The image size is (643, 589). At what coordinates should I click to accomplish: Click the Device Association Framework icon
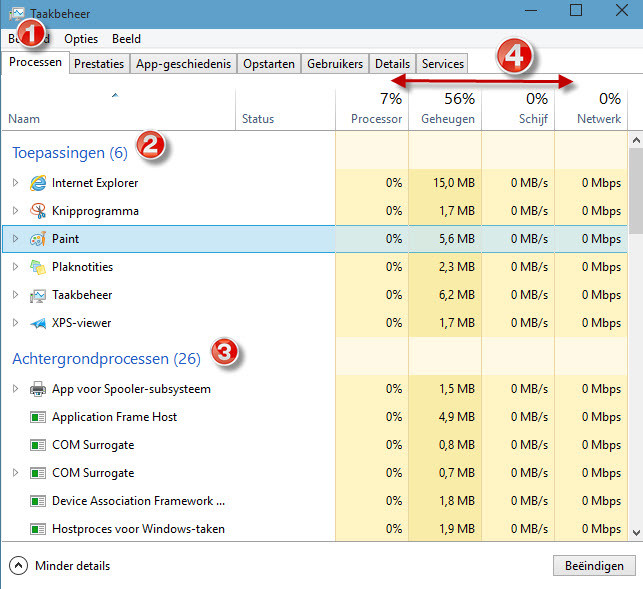click(x=38, y=501)
